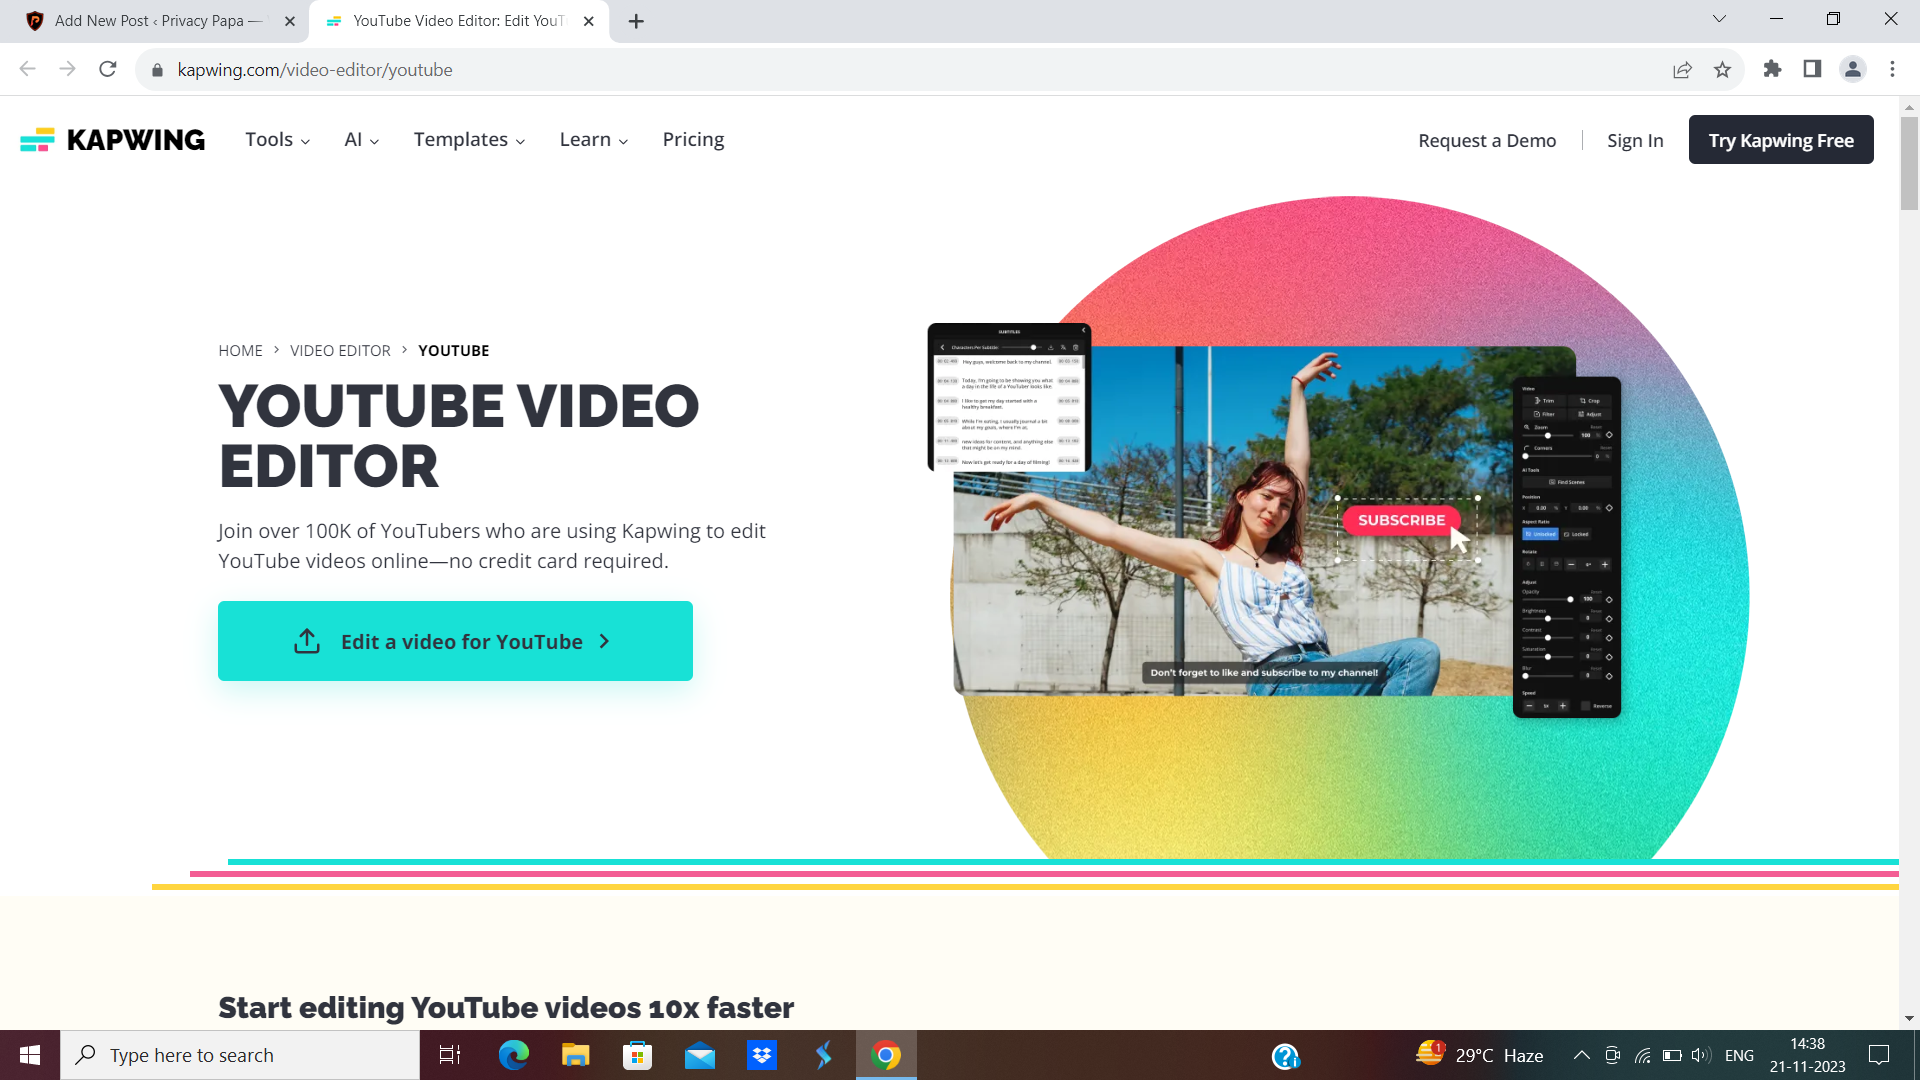Click Try Kapwing Free button
The width and height of the screenshot is (1920, 1080).
[x=1781, y=140]
